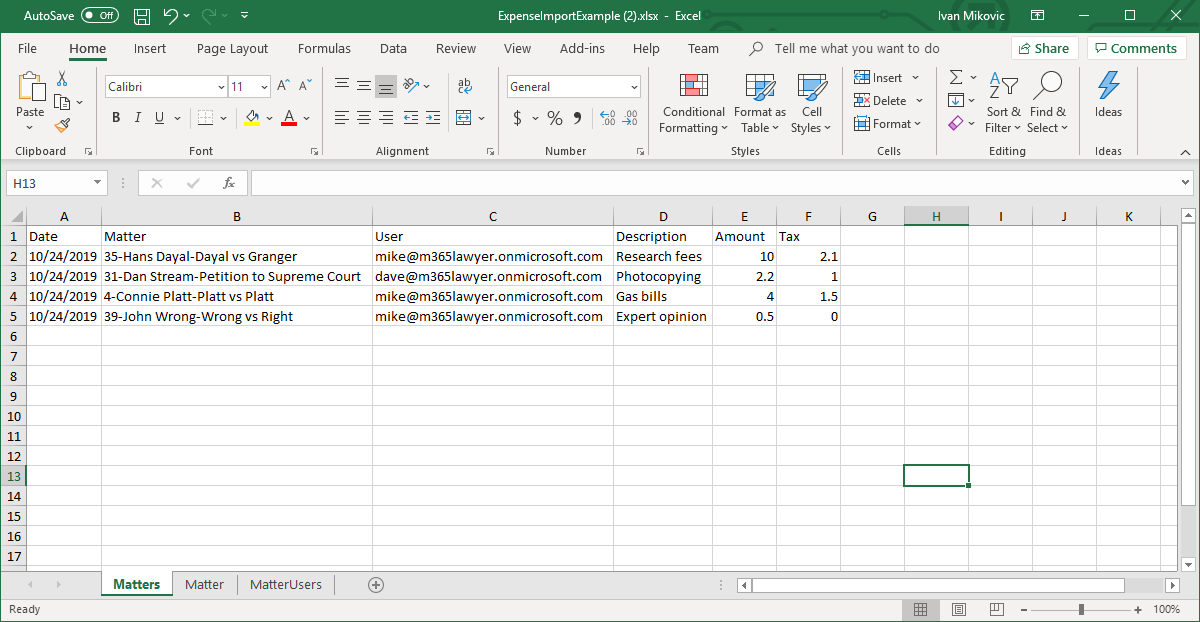The width and height of the screenshot is (1200, 622).
Task: Open the Comments button
Action: coord(1136,48)
